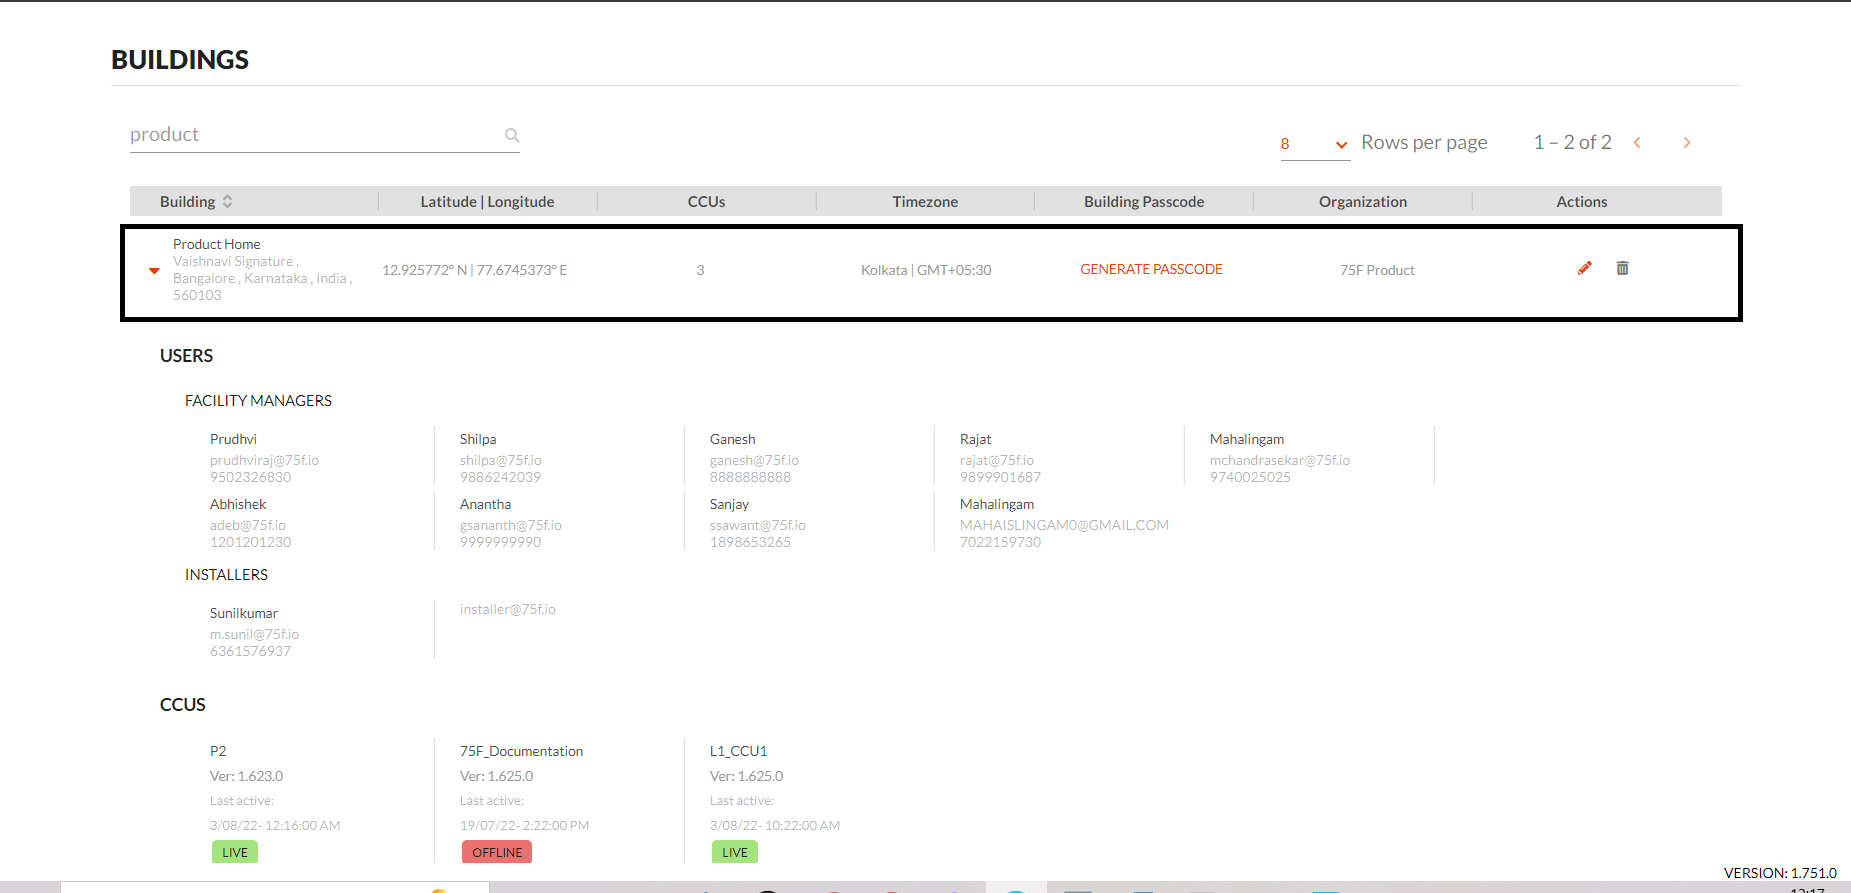1851x893 pixels.
Task: Click the Actions column header
Action: pos(1581,201)
